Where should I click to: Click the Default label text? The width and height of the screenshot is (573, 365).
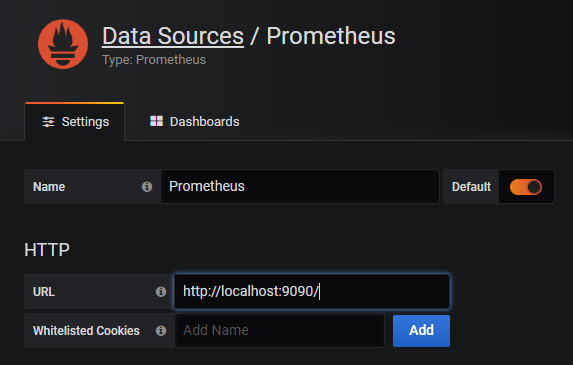click(471, 187)
